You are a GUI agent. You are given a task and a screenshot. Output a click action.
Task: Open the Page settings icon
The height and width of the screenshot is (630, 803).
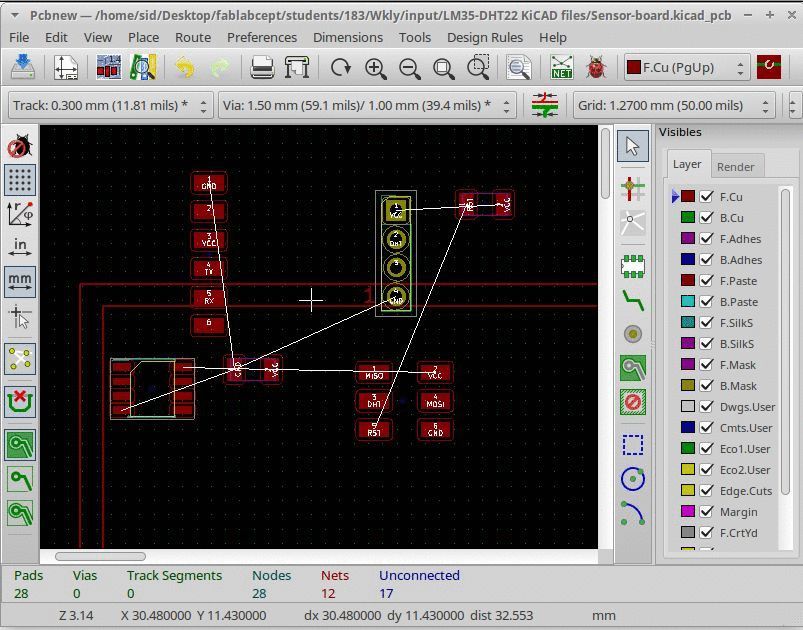tap(66, 68)
